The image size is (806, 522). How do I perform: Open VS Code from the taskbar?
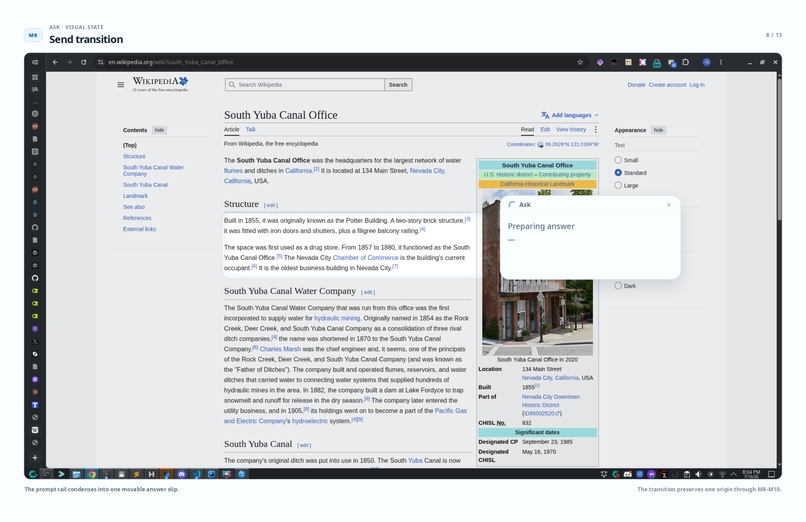tap(196, 474)
